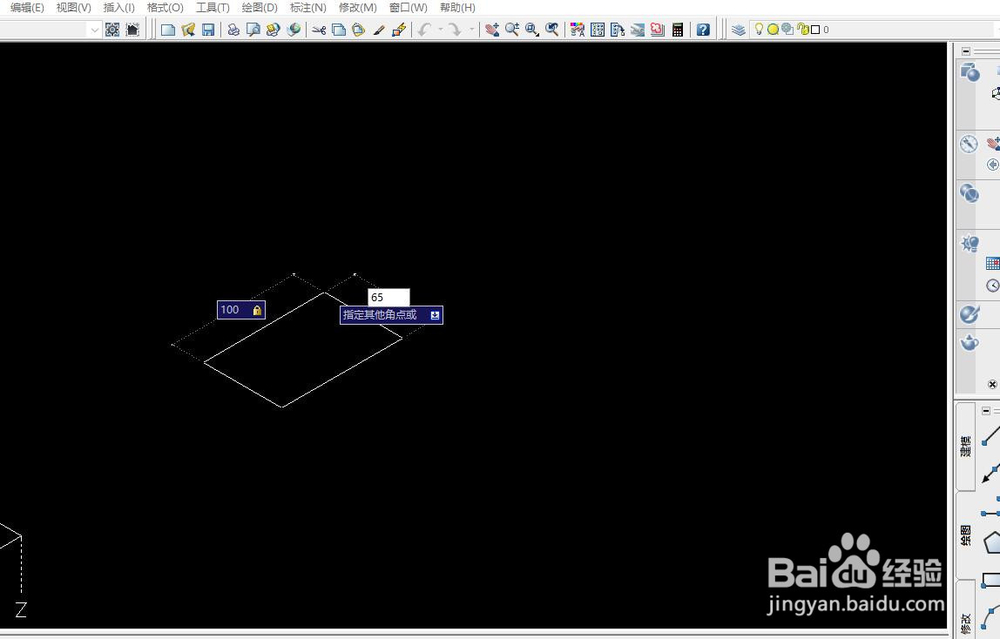Open the 插入(I) menu
The width and height of the screenshot is (1000, 639).
coord(119,8)
